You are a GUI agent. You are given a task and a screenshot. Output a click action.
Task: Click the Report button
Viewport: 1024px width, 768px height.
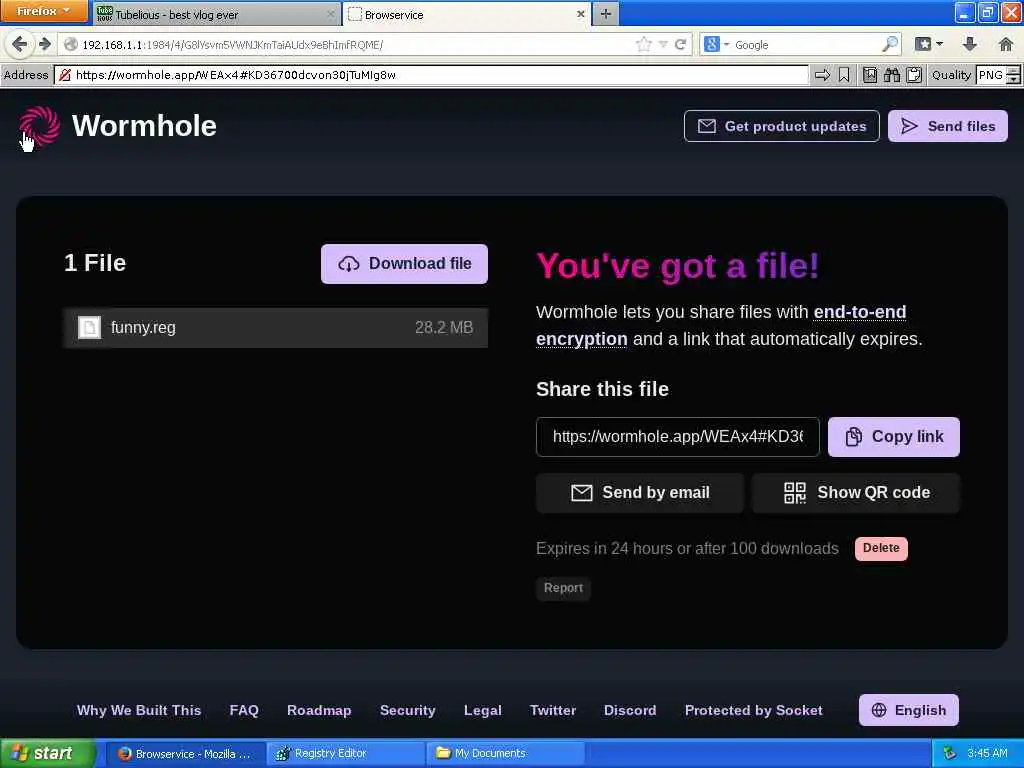pyautogui.click(x=563, y=588)
